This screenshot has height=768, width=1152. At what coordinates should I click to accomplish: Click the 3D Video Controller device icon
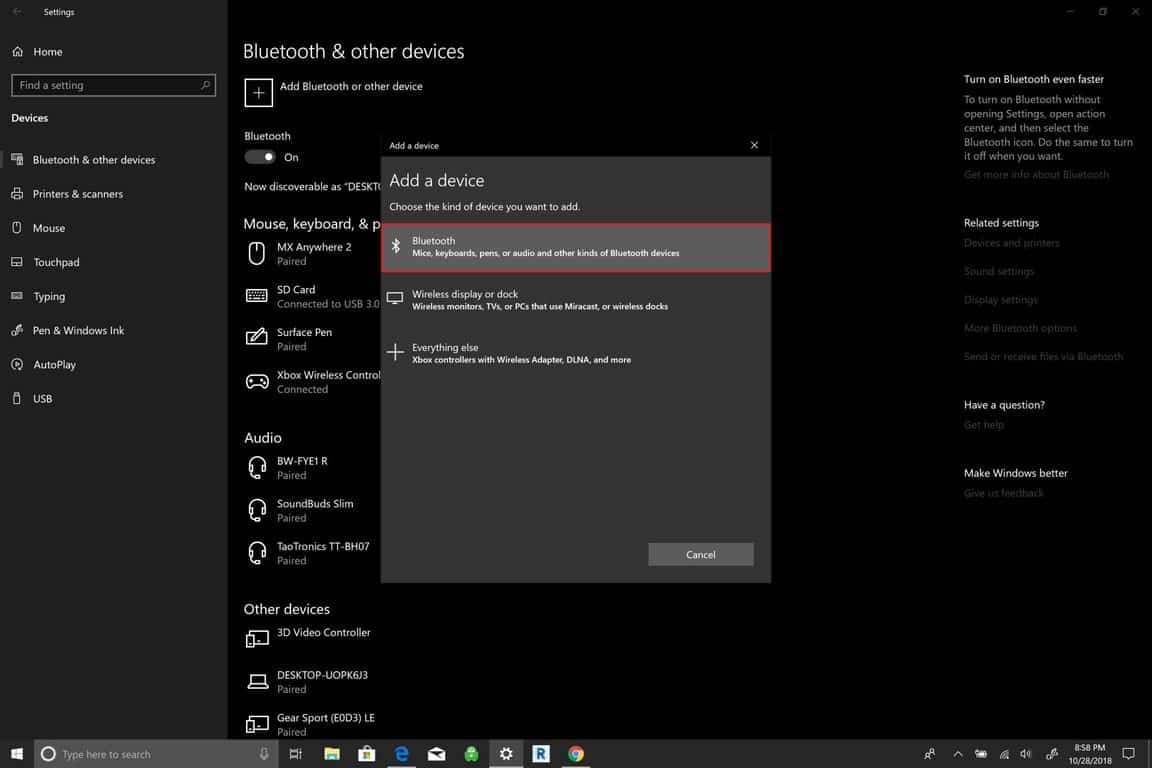pos(257,639)
